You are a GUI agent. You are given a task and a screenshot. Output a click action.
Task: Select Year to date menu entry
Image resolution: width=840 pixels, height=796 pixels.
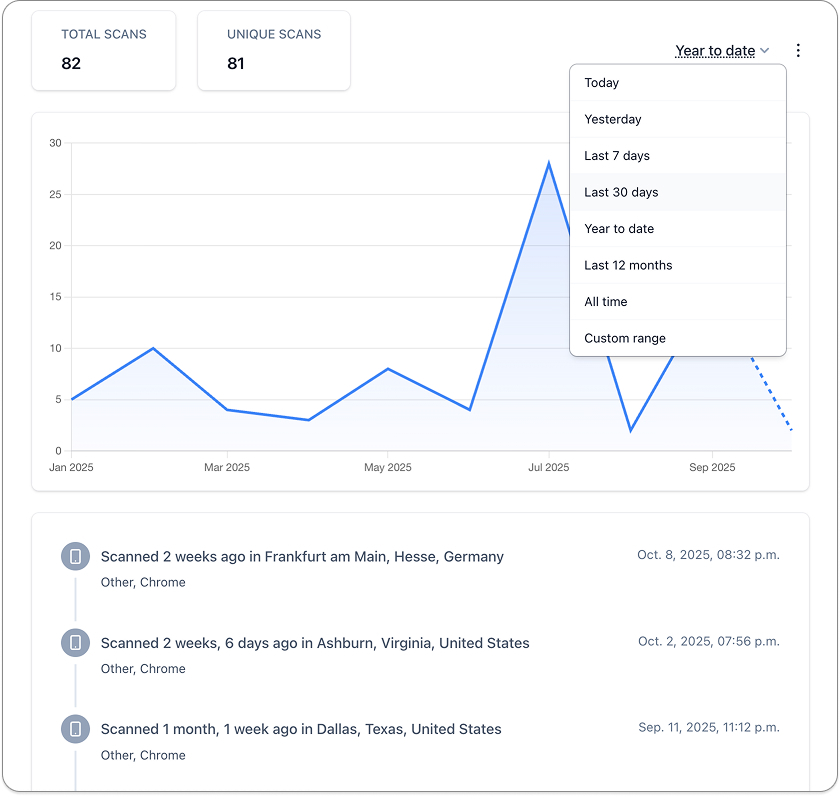pyautogui.click(x=678, y=228)
